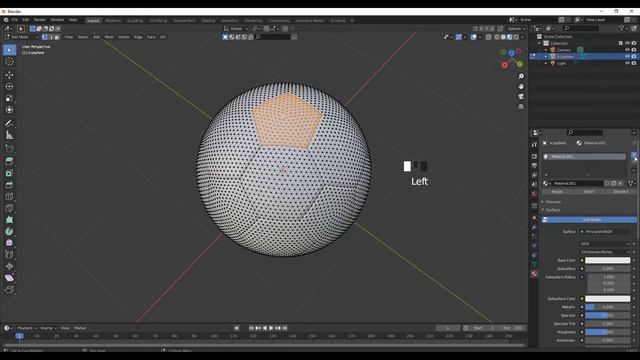Toggle Camera visibility eye in outliner
The height and width of the screenshot is (360, 640).
tap(627, 50)
